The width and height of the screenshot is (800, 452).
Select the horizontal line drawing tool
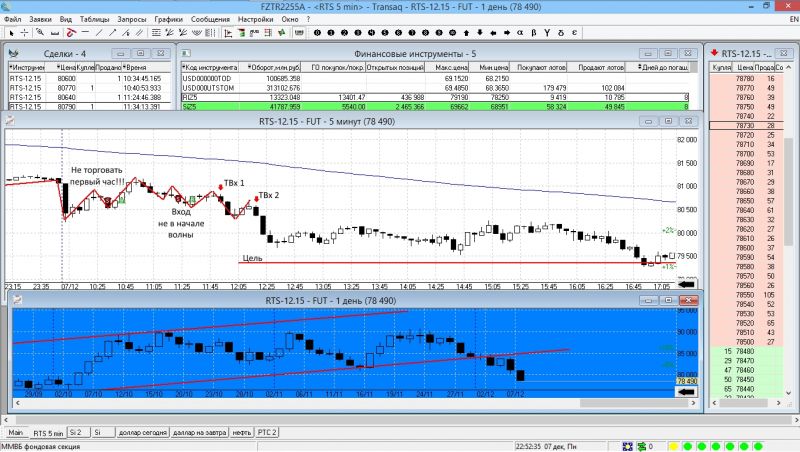pos(85,32)
